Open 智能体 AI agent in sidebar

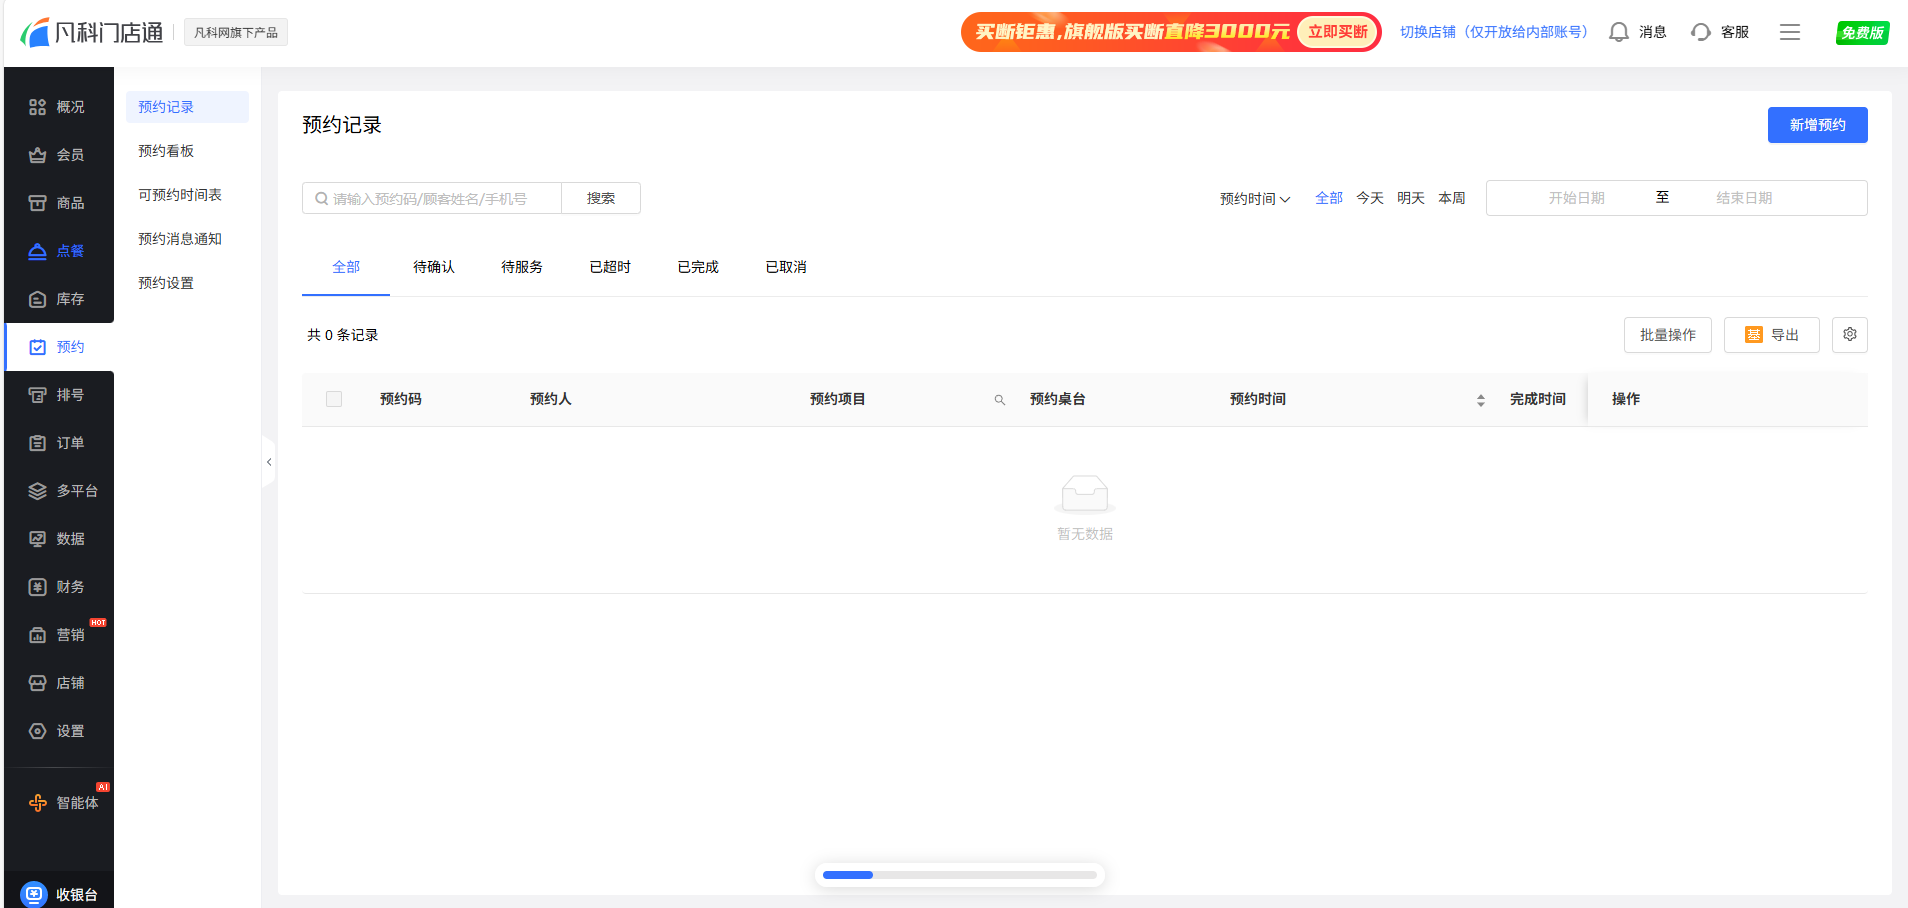pyautogui.click(x=66, y=803)
